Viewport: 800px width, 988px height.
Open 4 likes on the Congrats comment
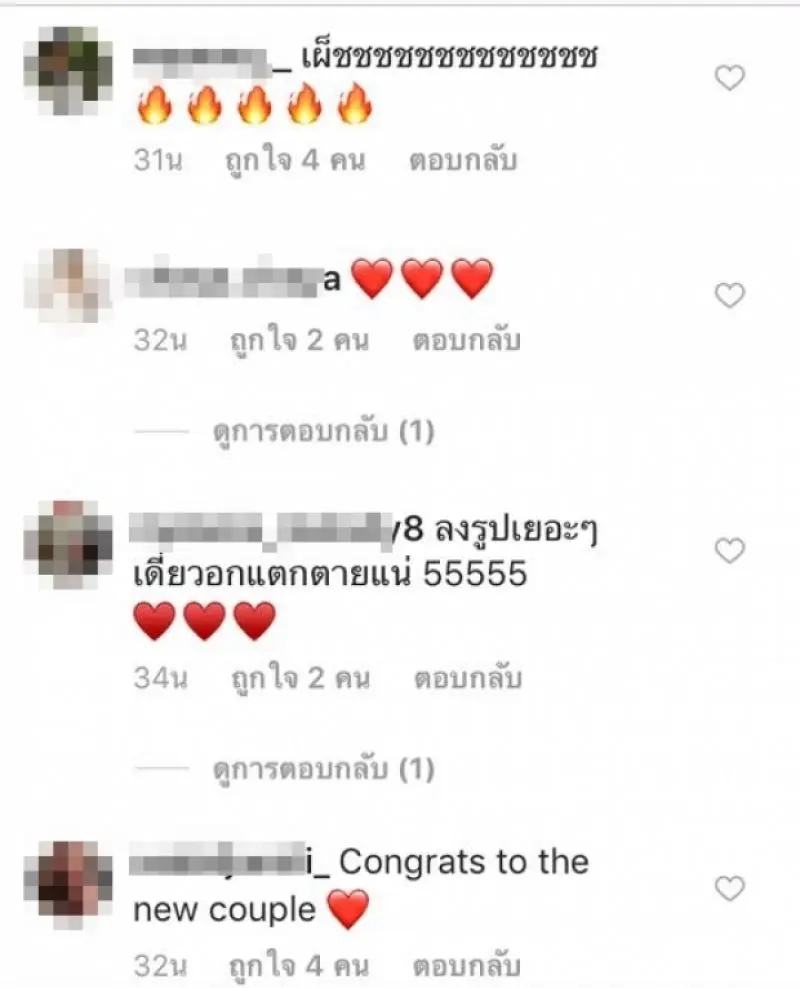pos(299,967)
